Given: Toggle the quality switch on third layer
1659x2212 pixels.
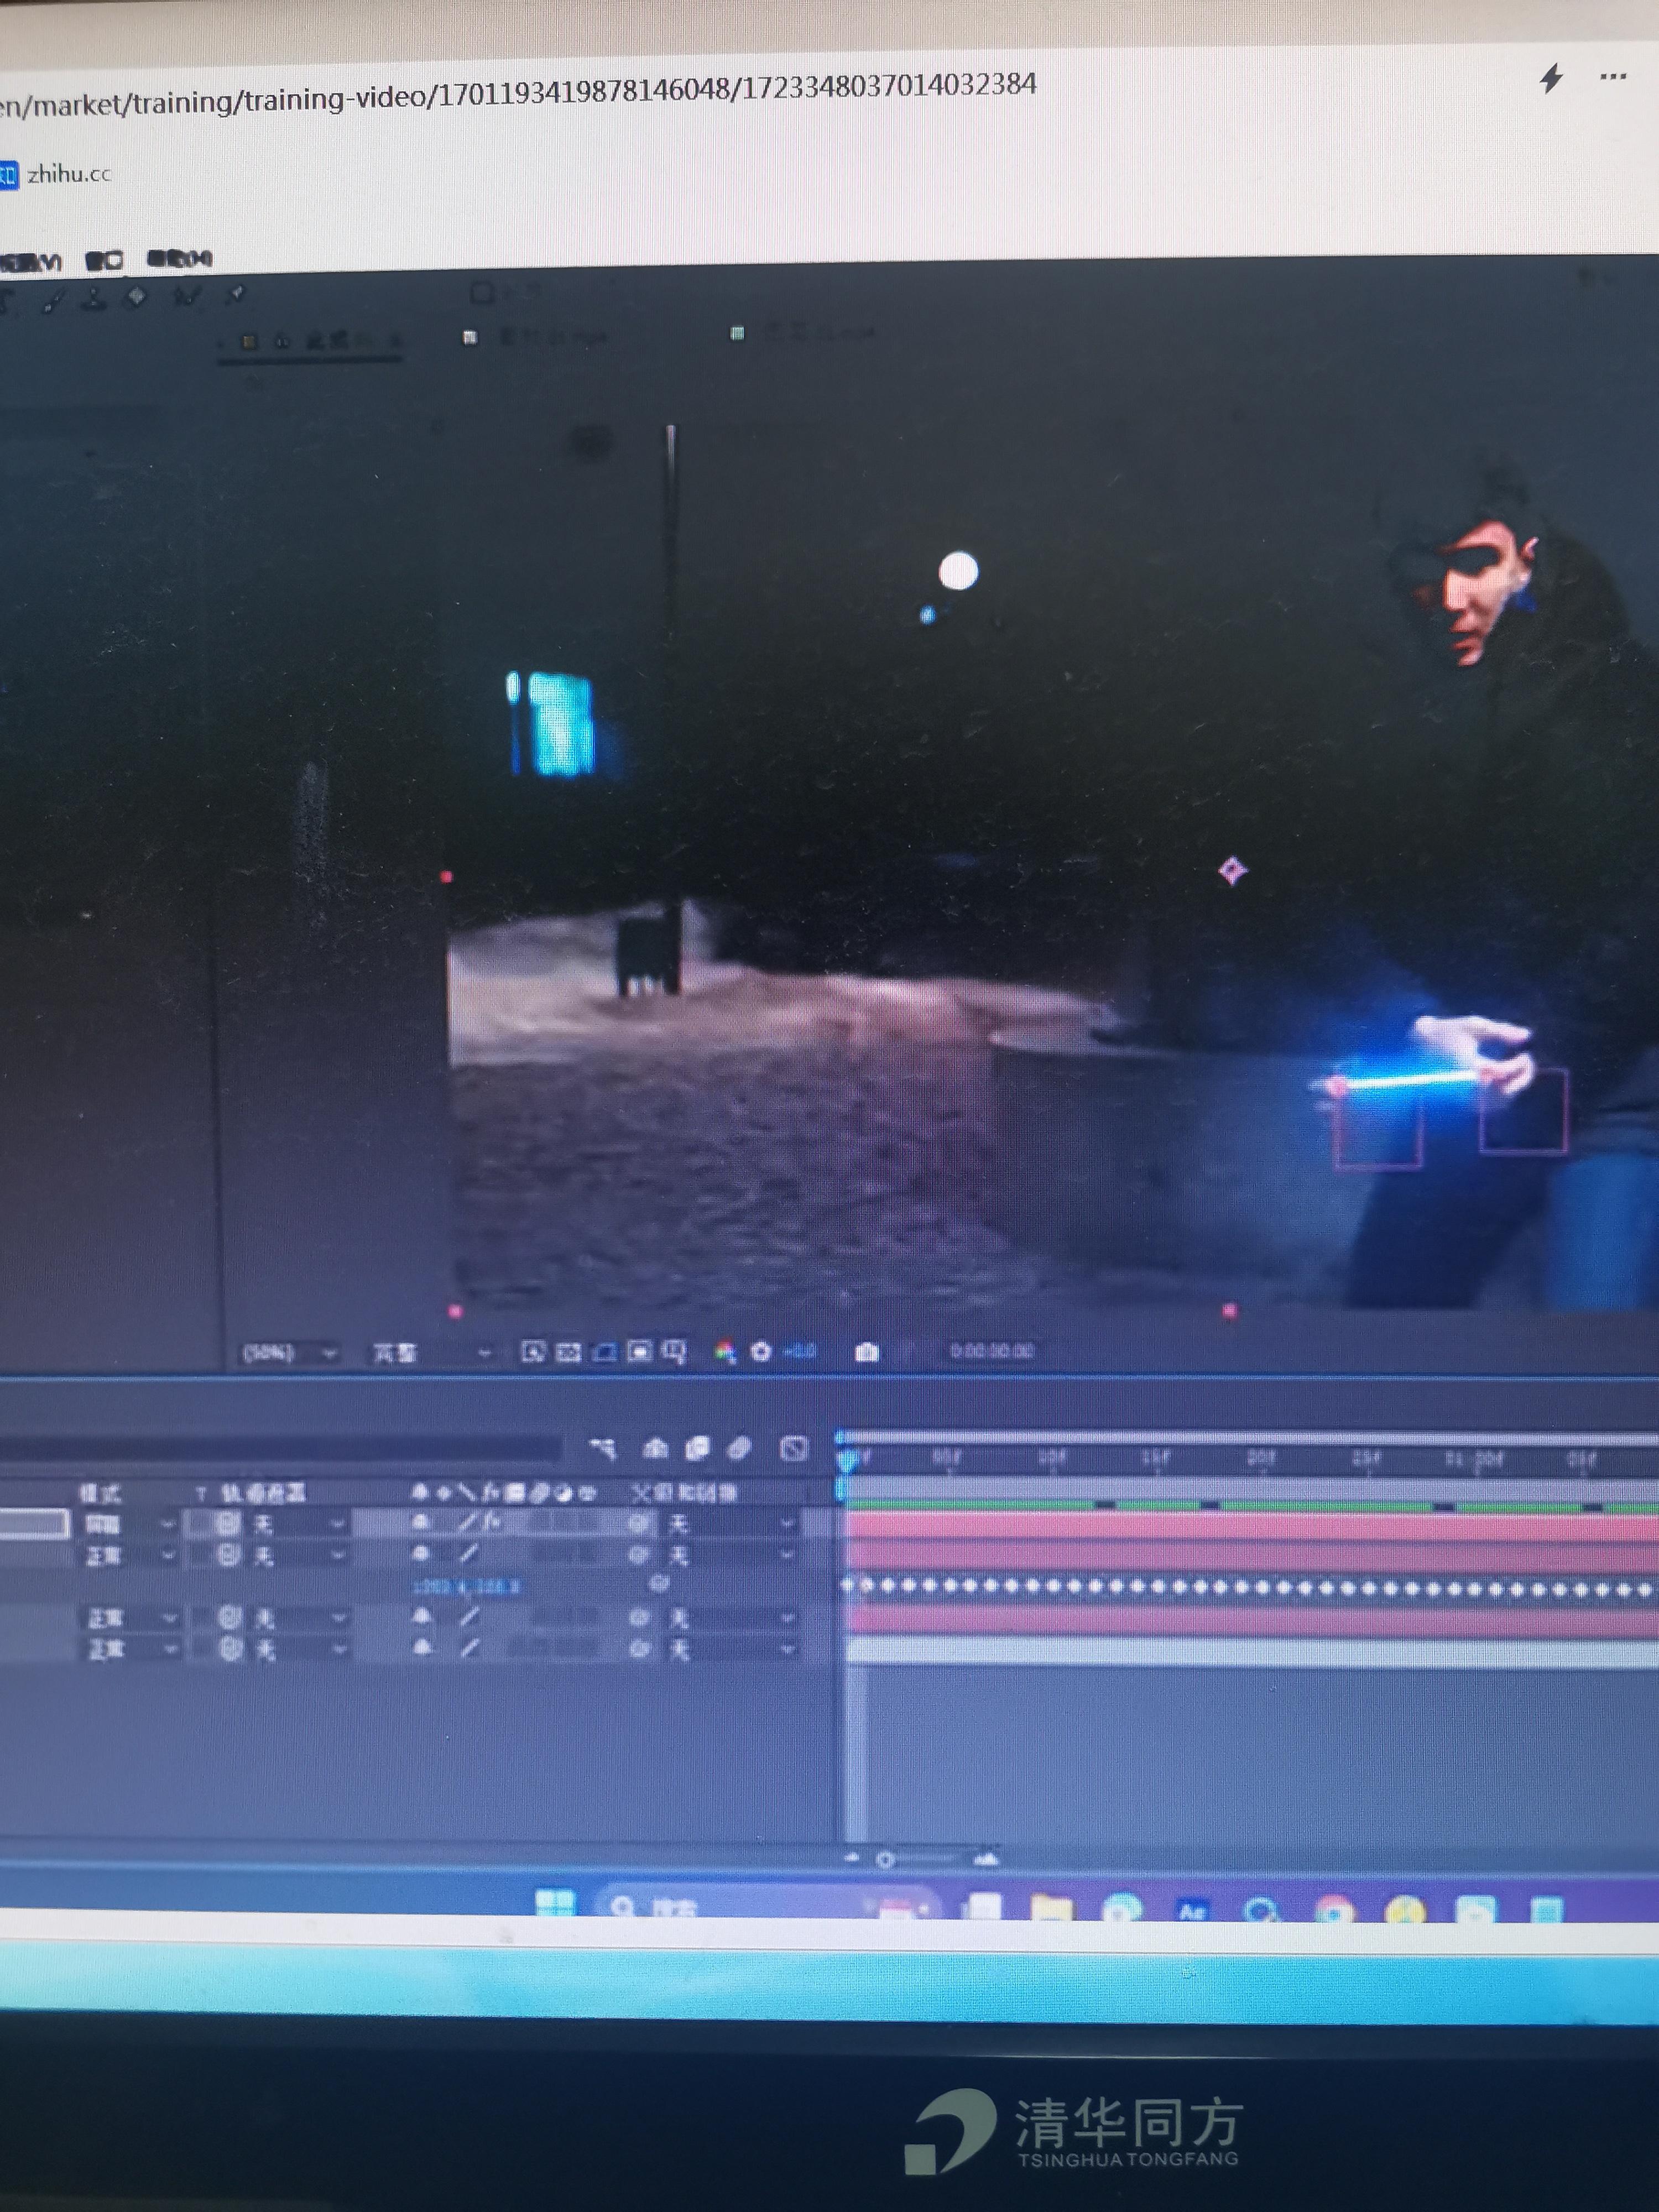Looking at the screenshot, I should (x=469, y=1616).
